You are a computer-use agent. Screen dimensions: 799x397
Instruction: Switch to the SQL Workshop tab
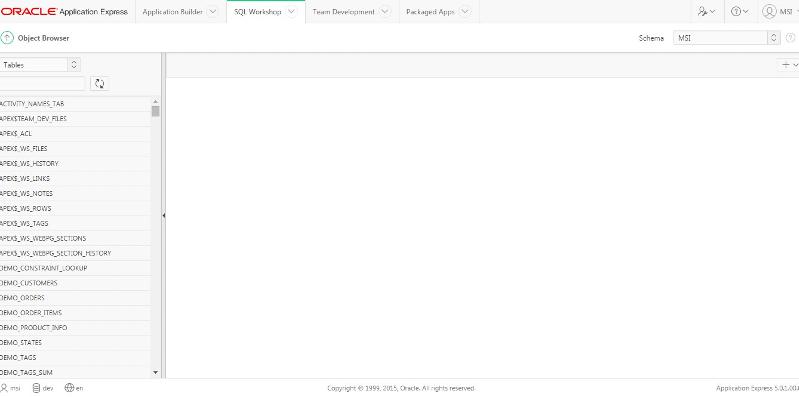pos(258,11)
